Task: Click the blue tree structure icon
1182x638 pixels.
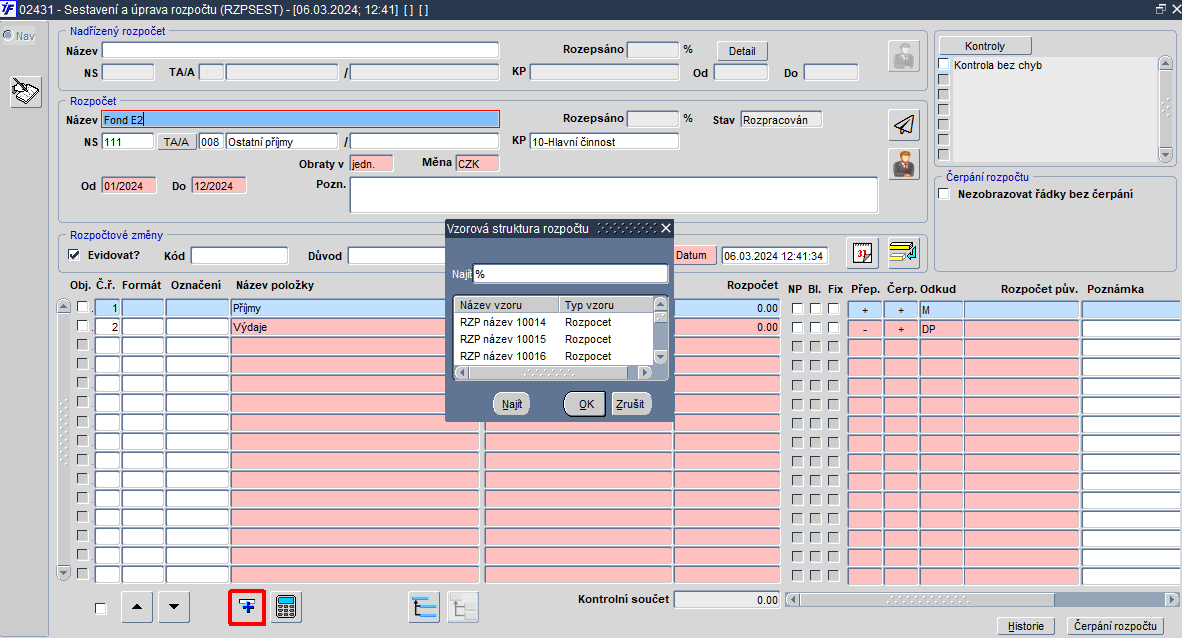Action: [424, 607]
